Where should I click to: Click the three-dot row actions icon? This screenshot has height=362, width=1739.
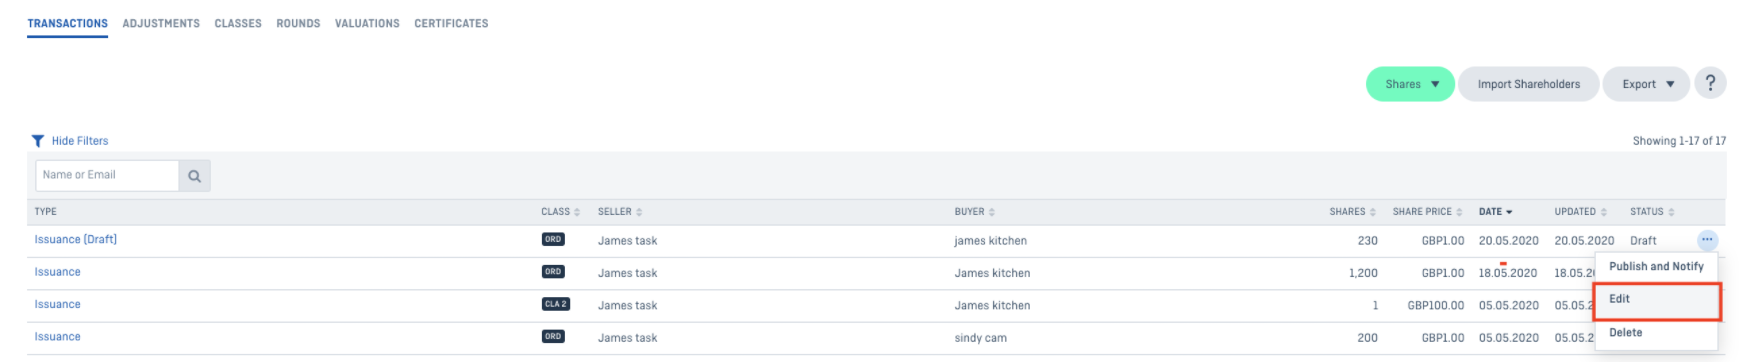click(x=1707, y=240)
